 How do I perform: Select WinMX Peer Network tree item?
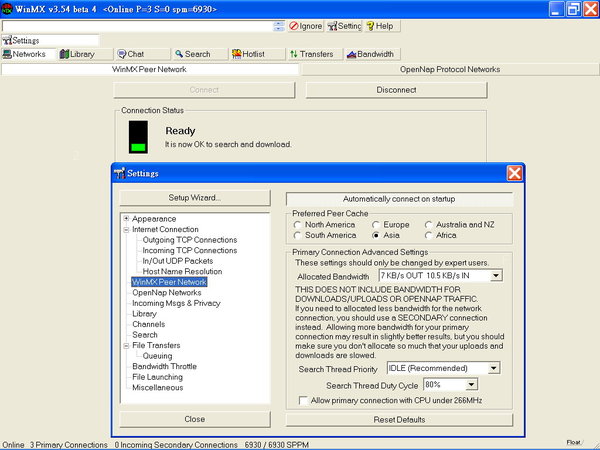coord(169,282)
